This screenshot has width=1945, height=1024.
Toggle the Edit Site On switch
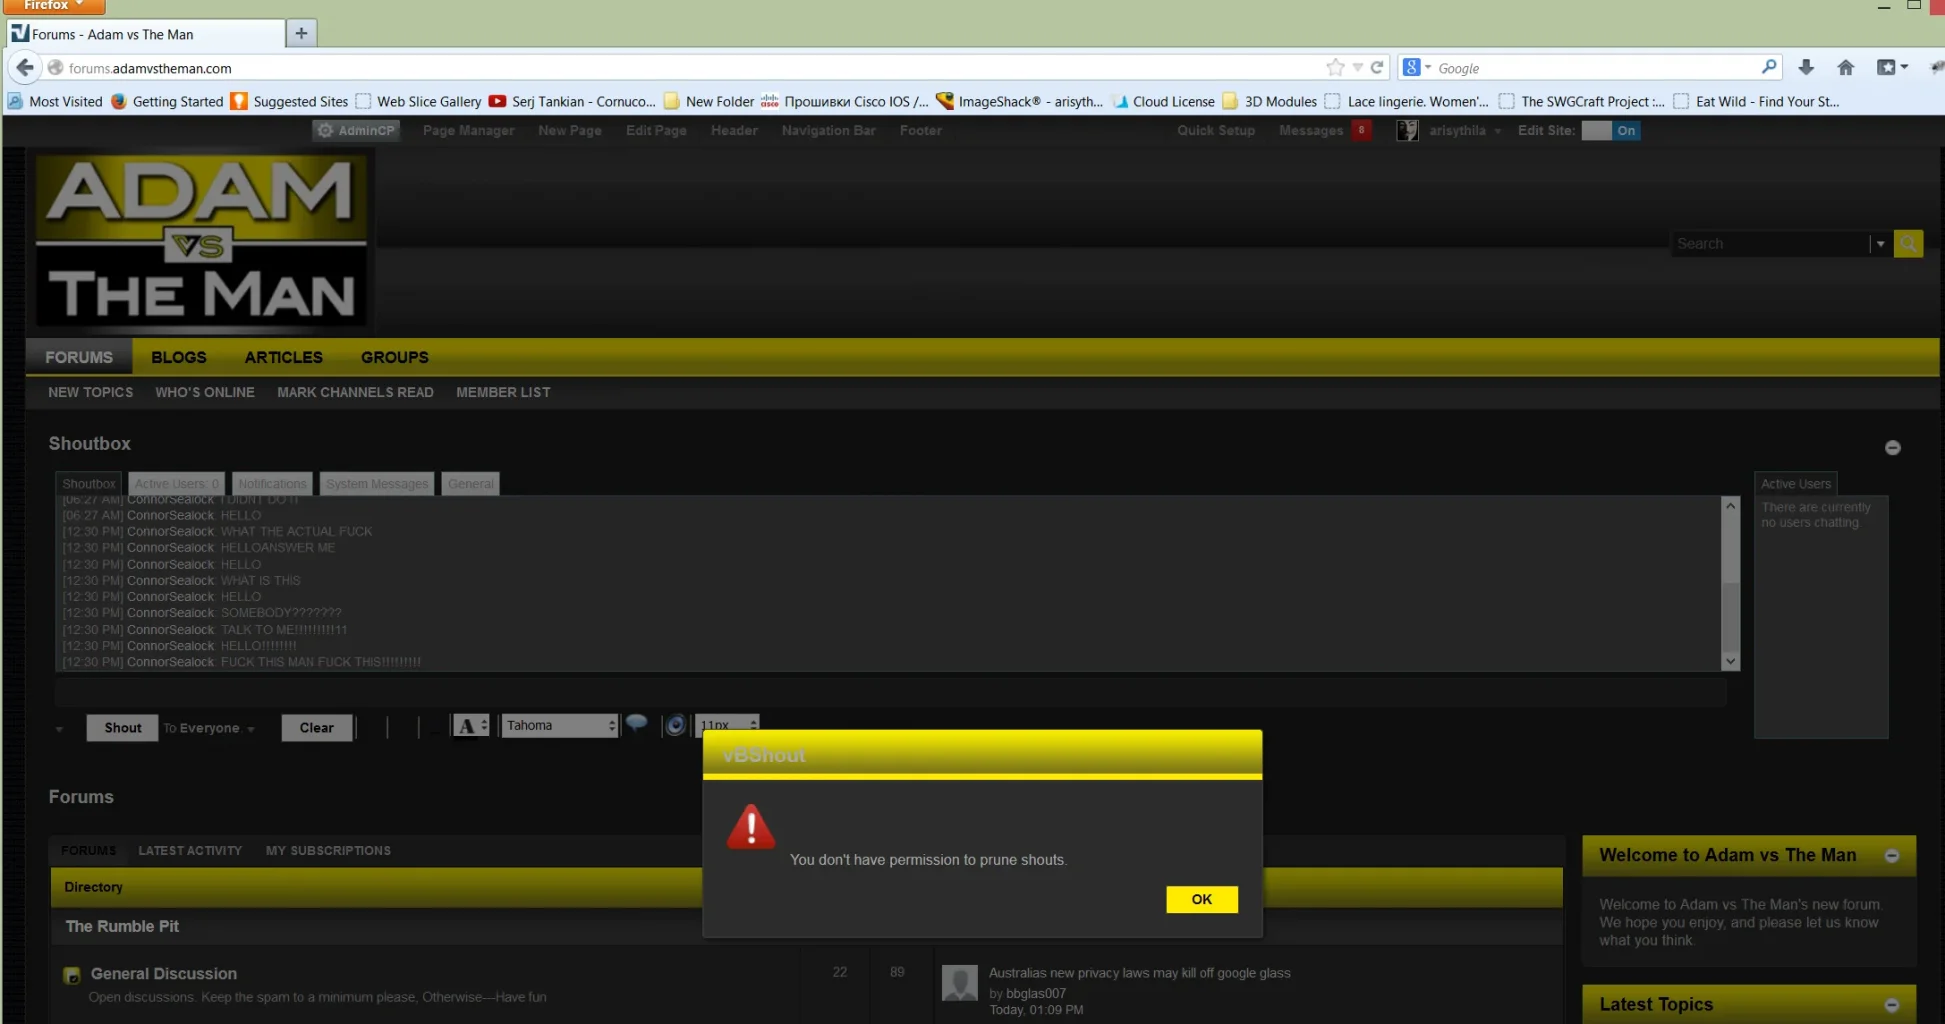(1610, 130)
